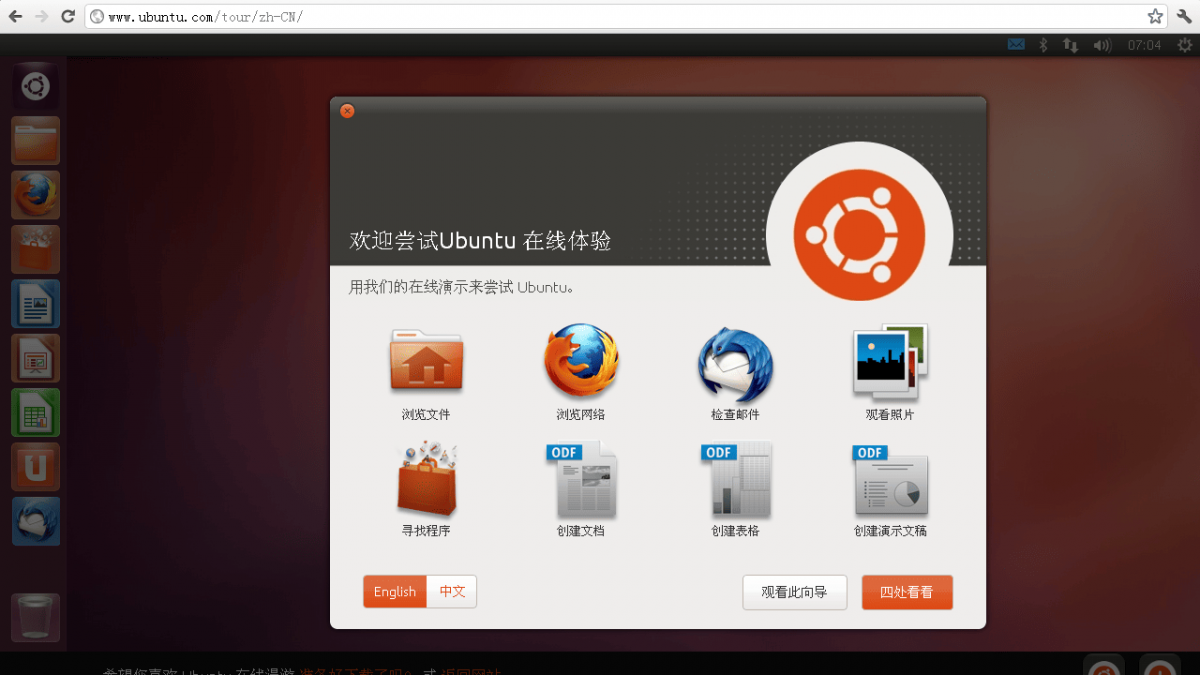The image size is (1200, 675).
Task: Open the 观看照片 photos icon
Action: (890, 360)
